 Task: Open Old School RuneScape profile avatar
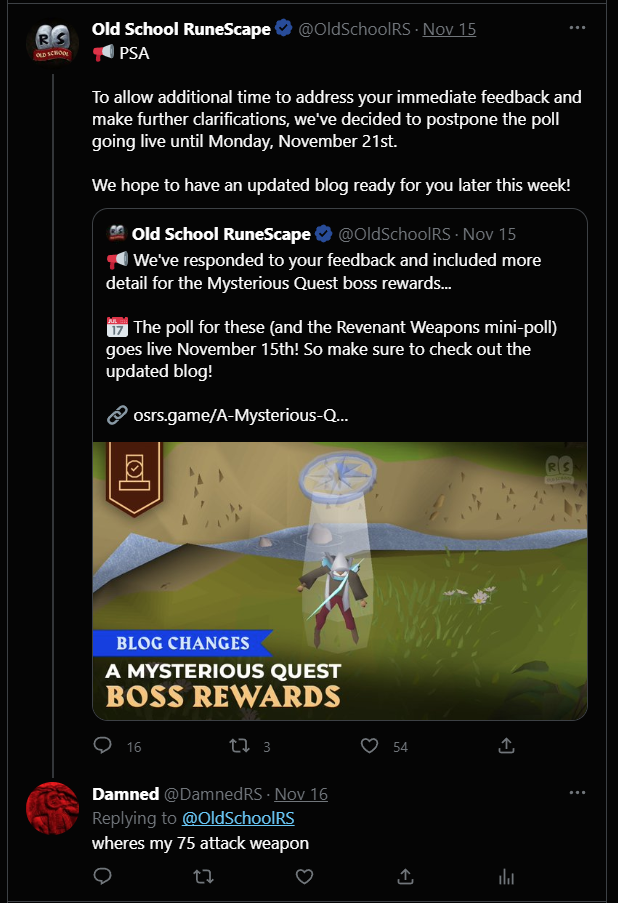point(52,43)
